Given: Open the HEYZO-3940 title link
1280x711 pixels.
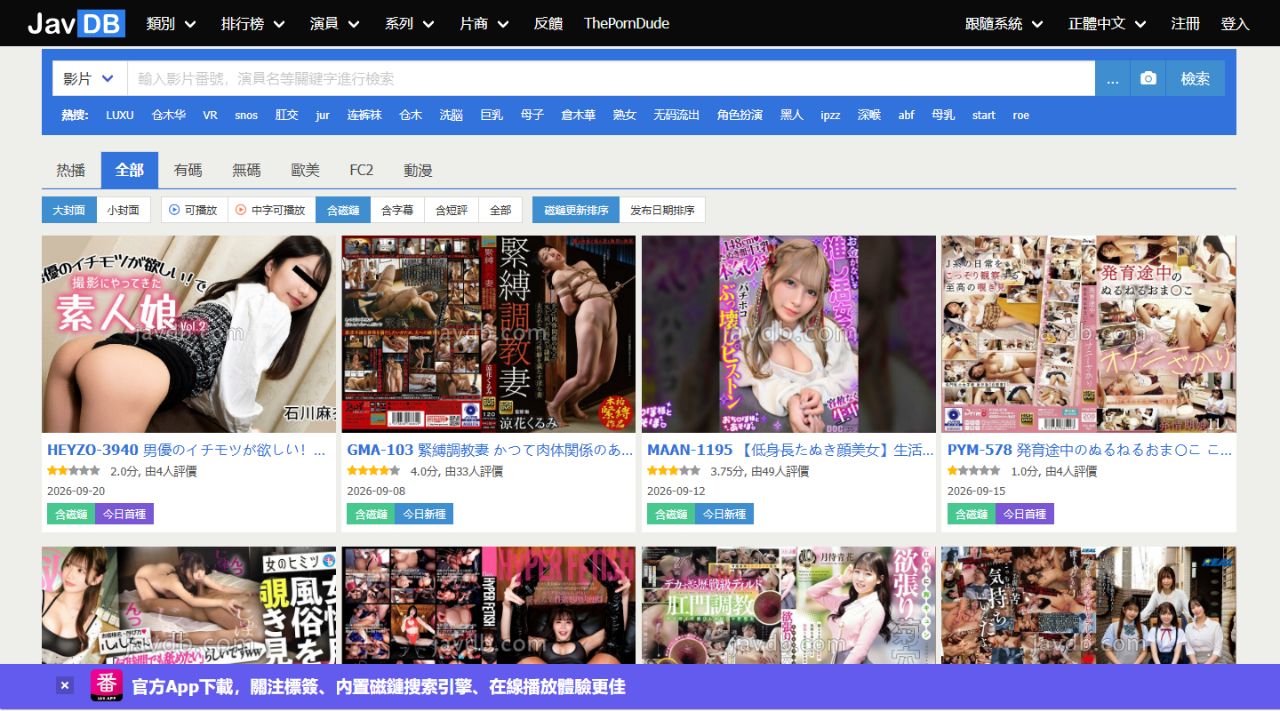Looking at the screenshot, I should (x=187, y=450).
